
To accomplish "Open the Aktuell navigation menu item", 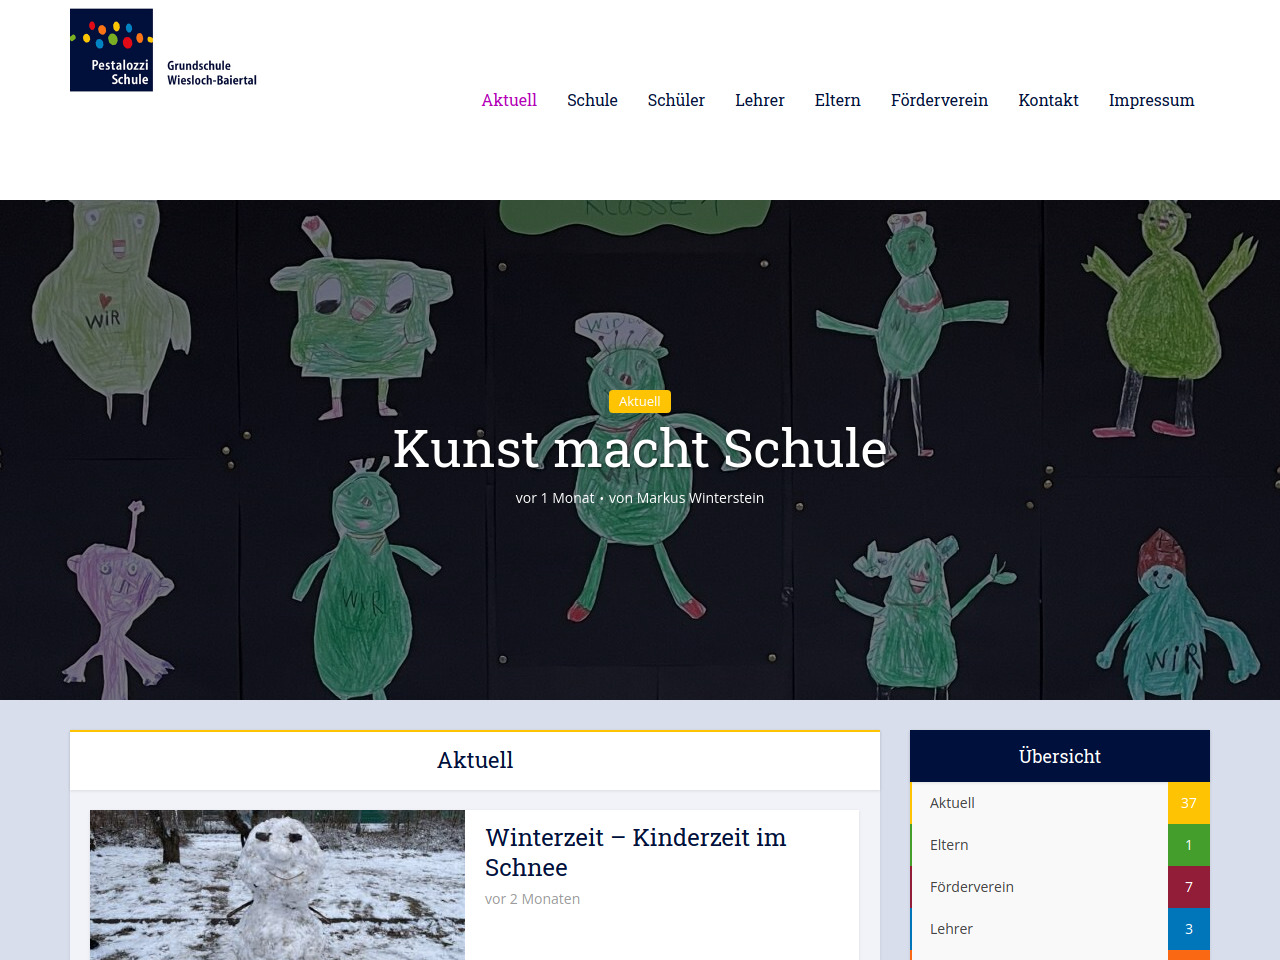I will (x=509, y=100).
